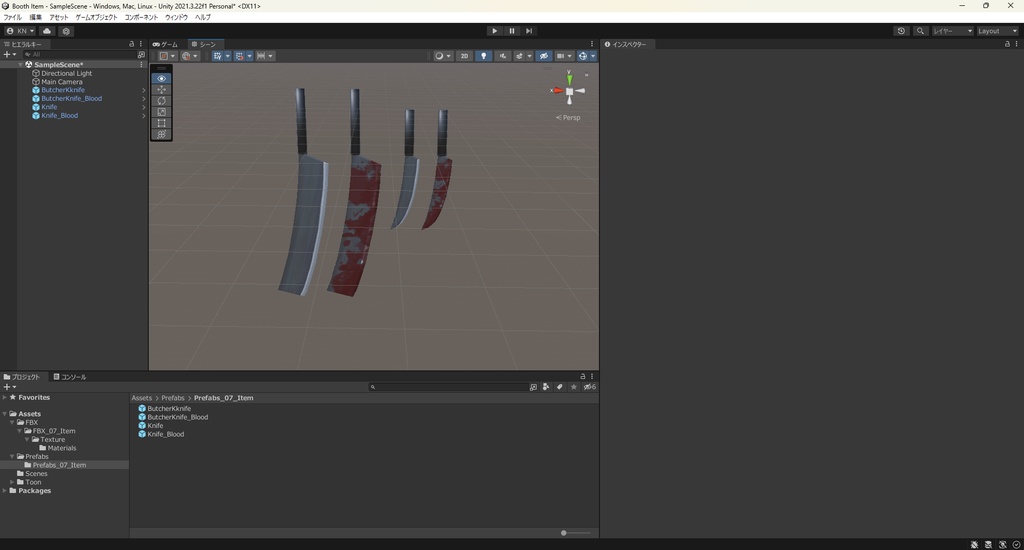This screenshot has height=550, width=1024.
Task: Open the Hierarchy panel three-dot menu
Action: (x=140, y=44)
